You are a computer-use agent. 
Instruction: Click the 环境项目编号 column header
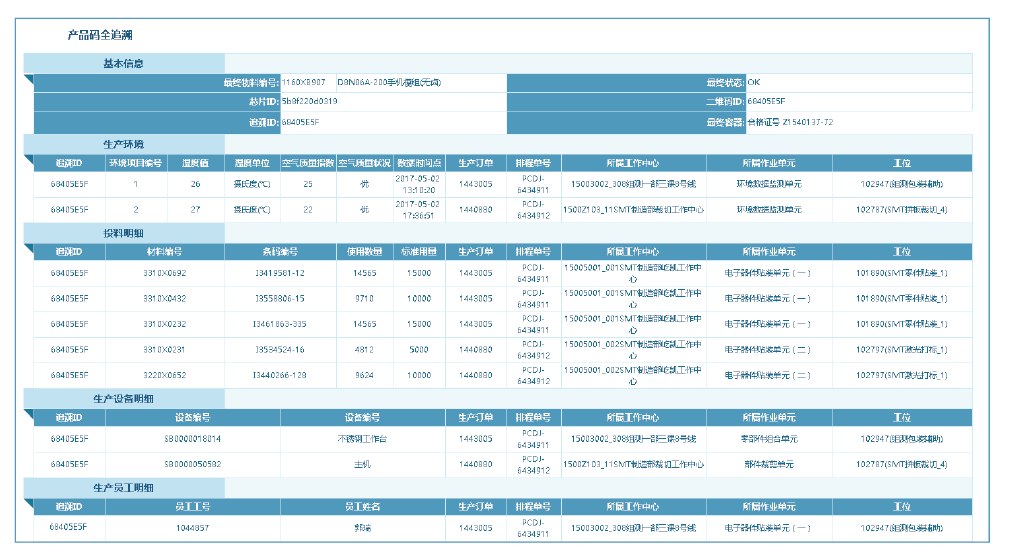[x=135, y=163]
